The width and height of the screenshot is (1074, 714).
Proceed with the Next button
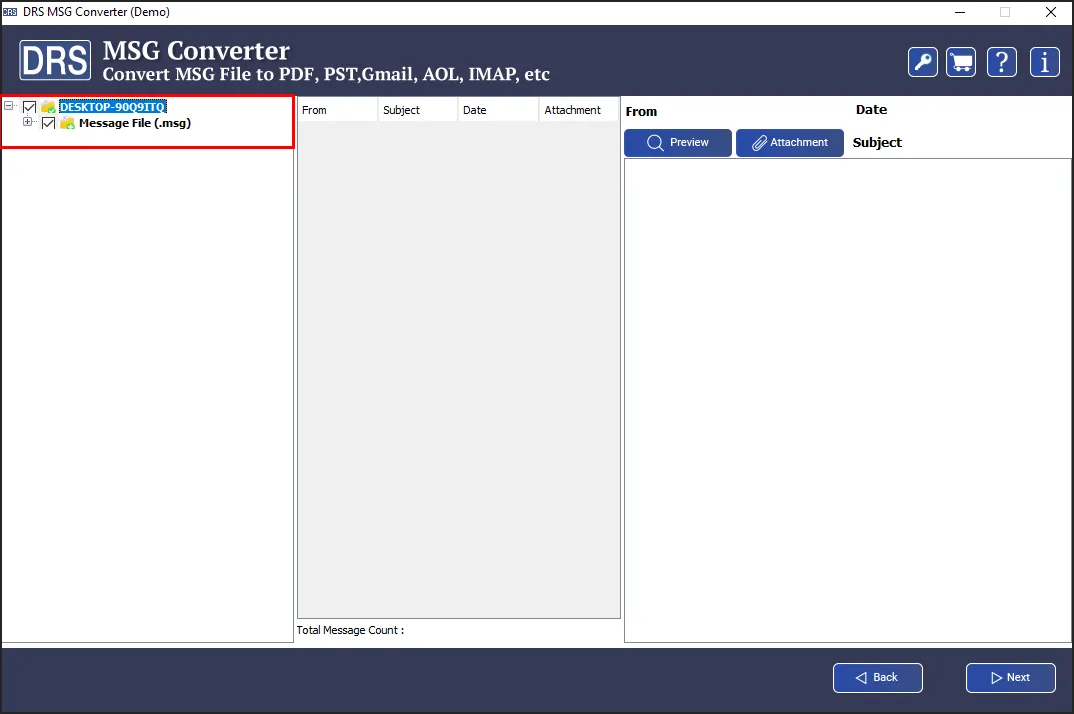click(1010, 678)
